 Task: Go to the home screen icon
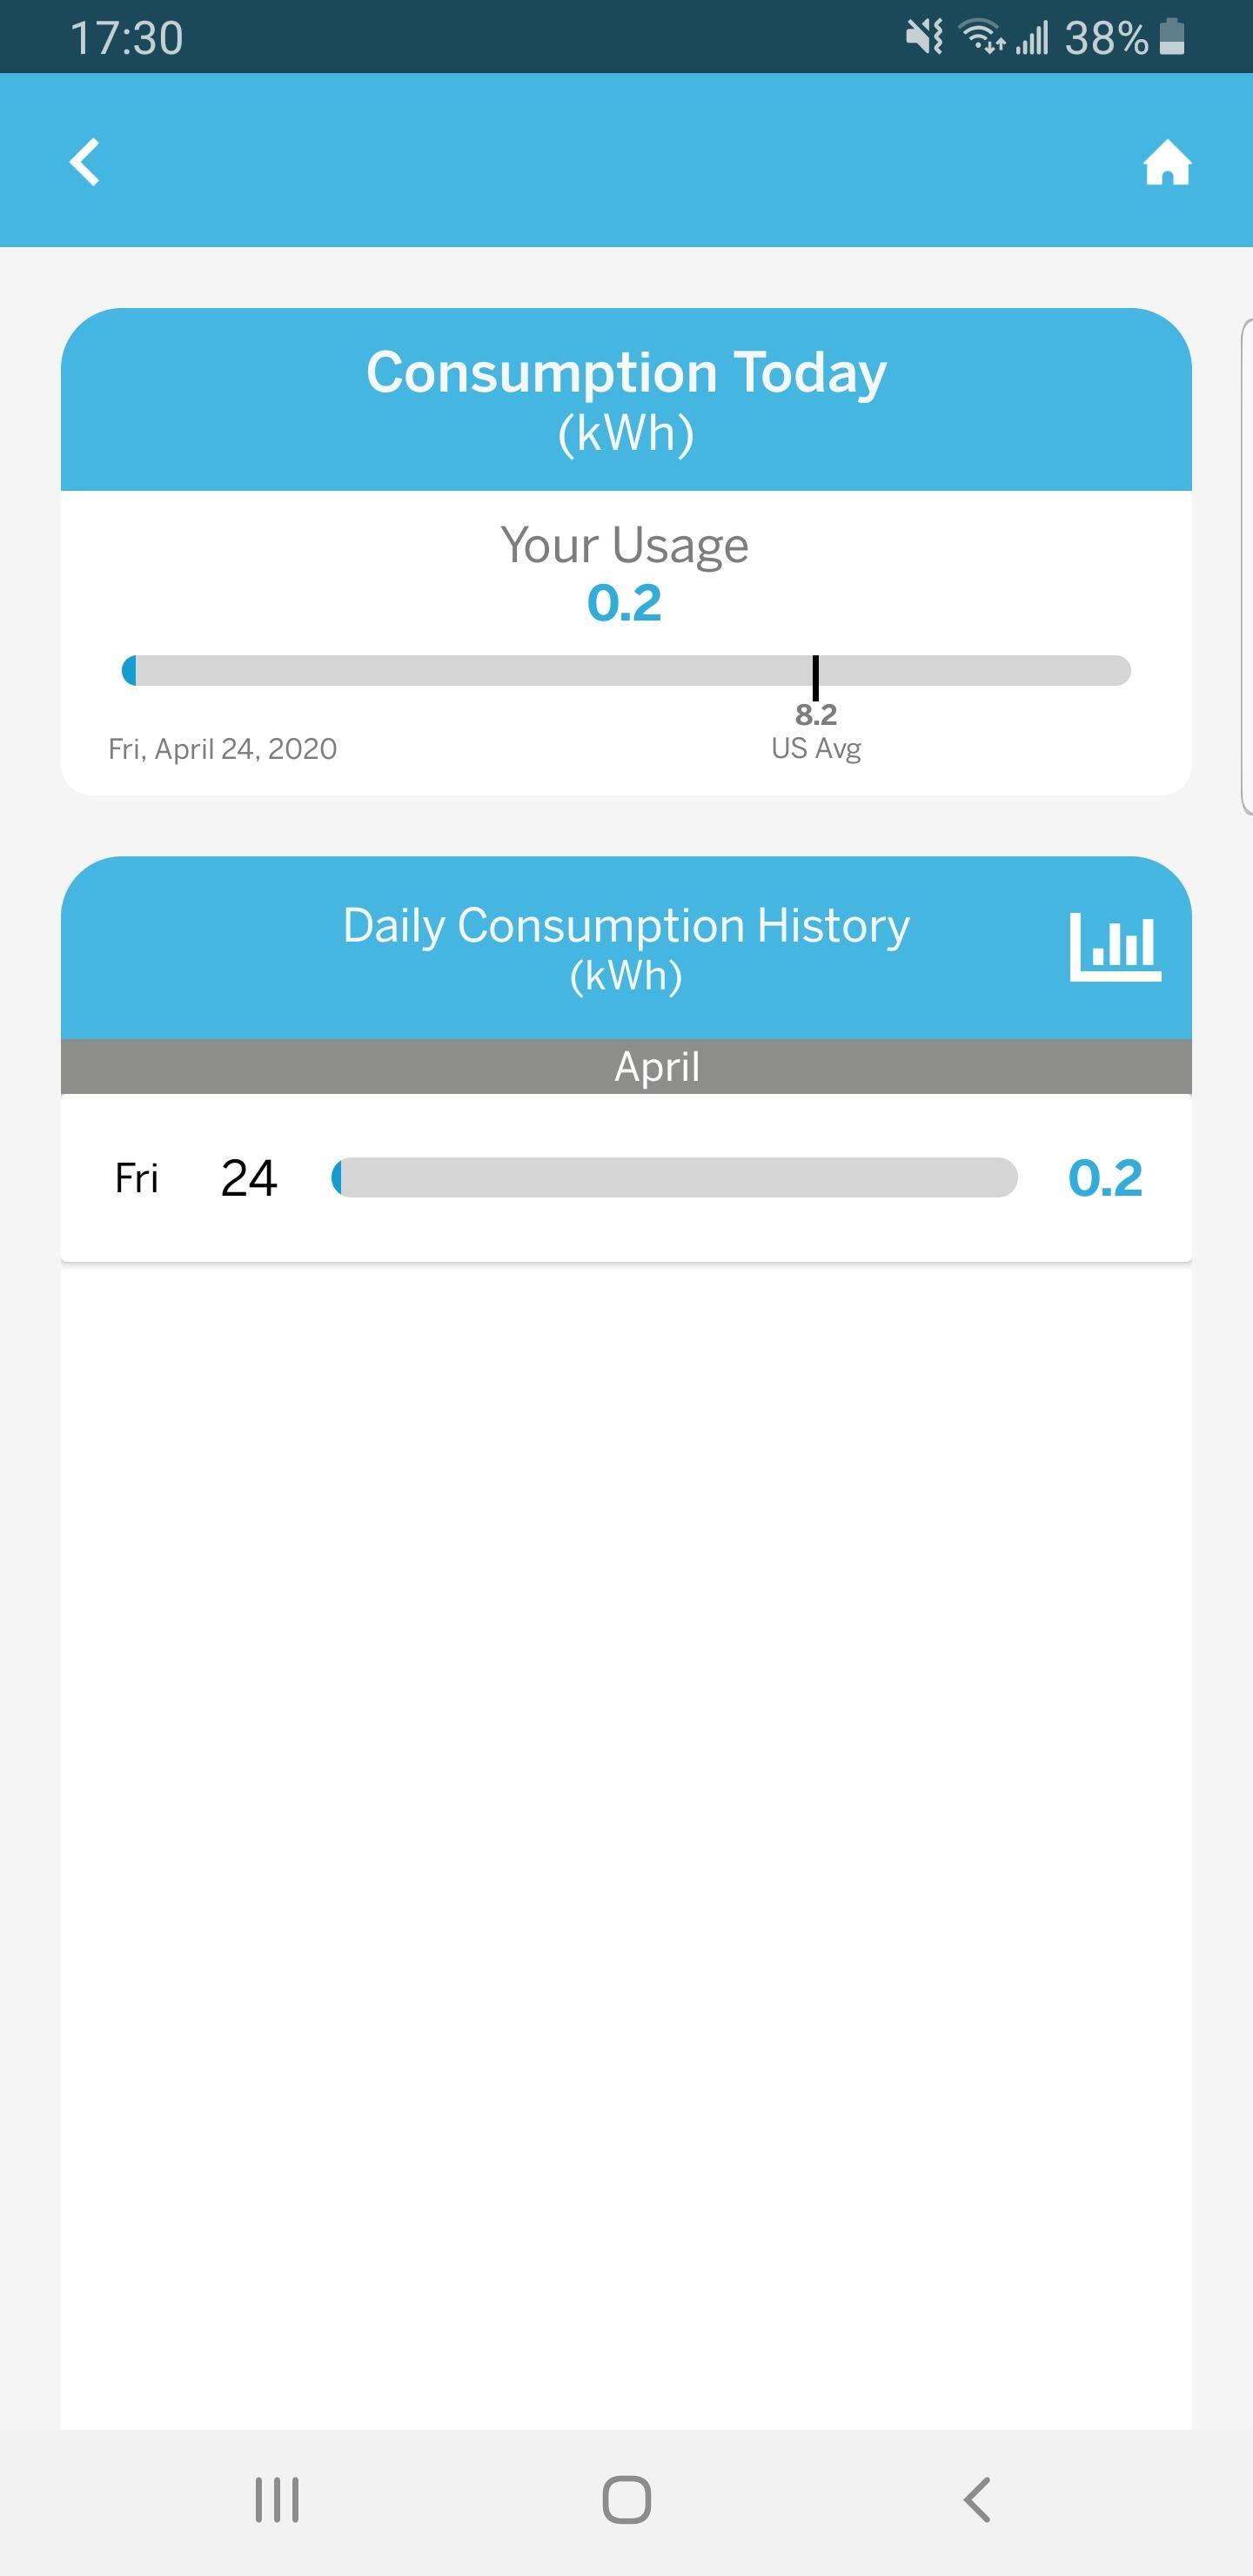tap(1167, 163)
